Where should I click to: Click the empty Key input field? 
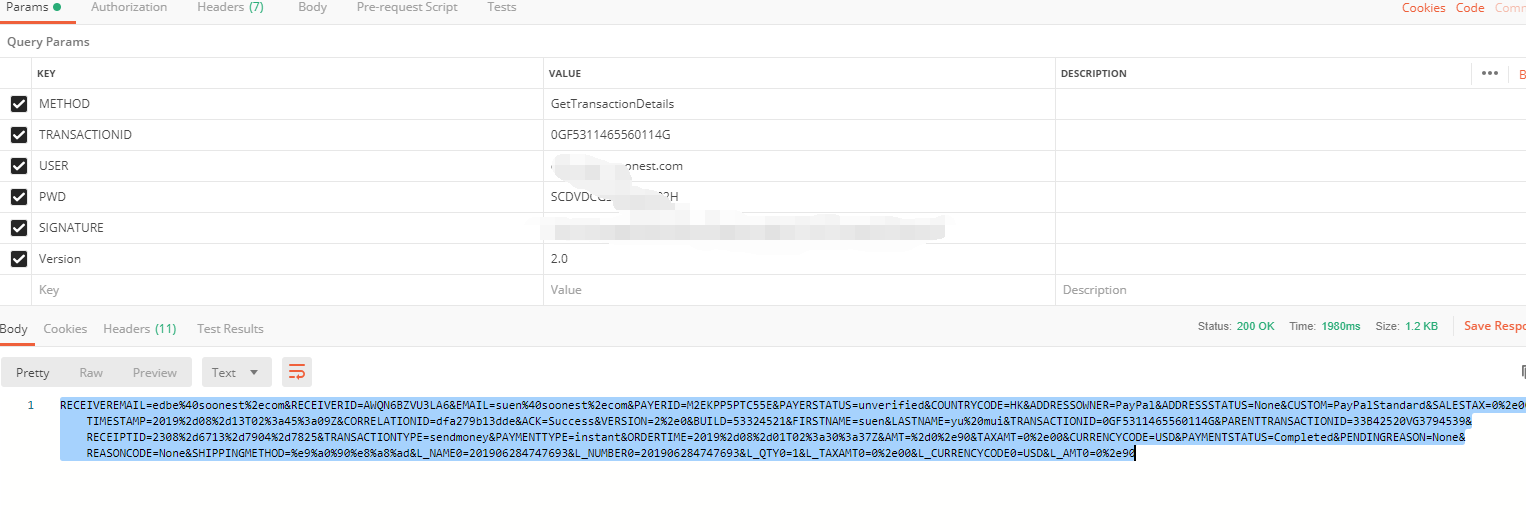coord(288,290)
